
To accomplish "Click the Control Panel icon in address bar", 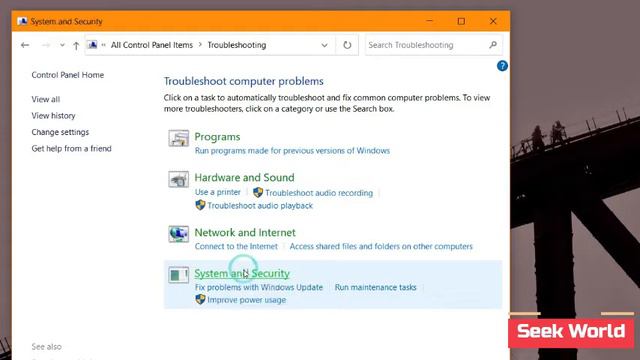I will [93, 44].
